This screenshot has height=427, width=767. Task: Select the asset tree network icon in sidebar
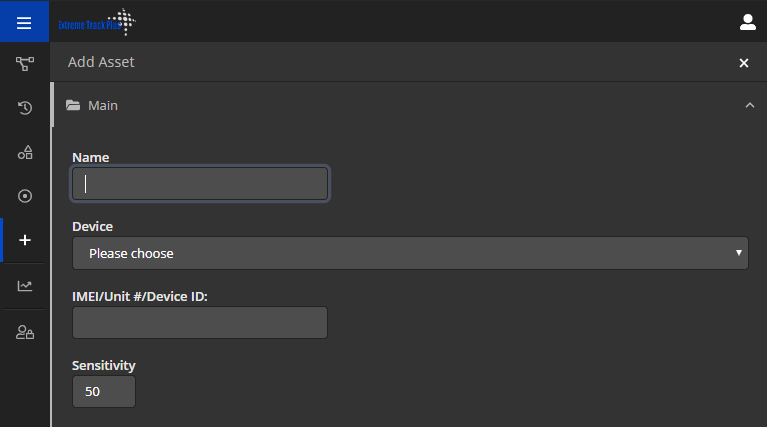[x=25, y=64]
